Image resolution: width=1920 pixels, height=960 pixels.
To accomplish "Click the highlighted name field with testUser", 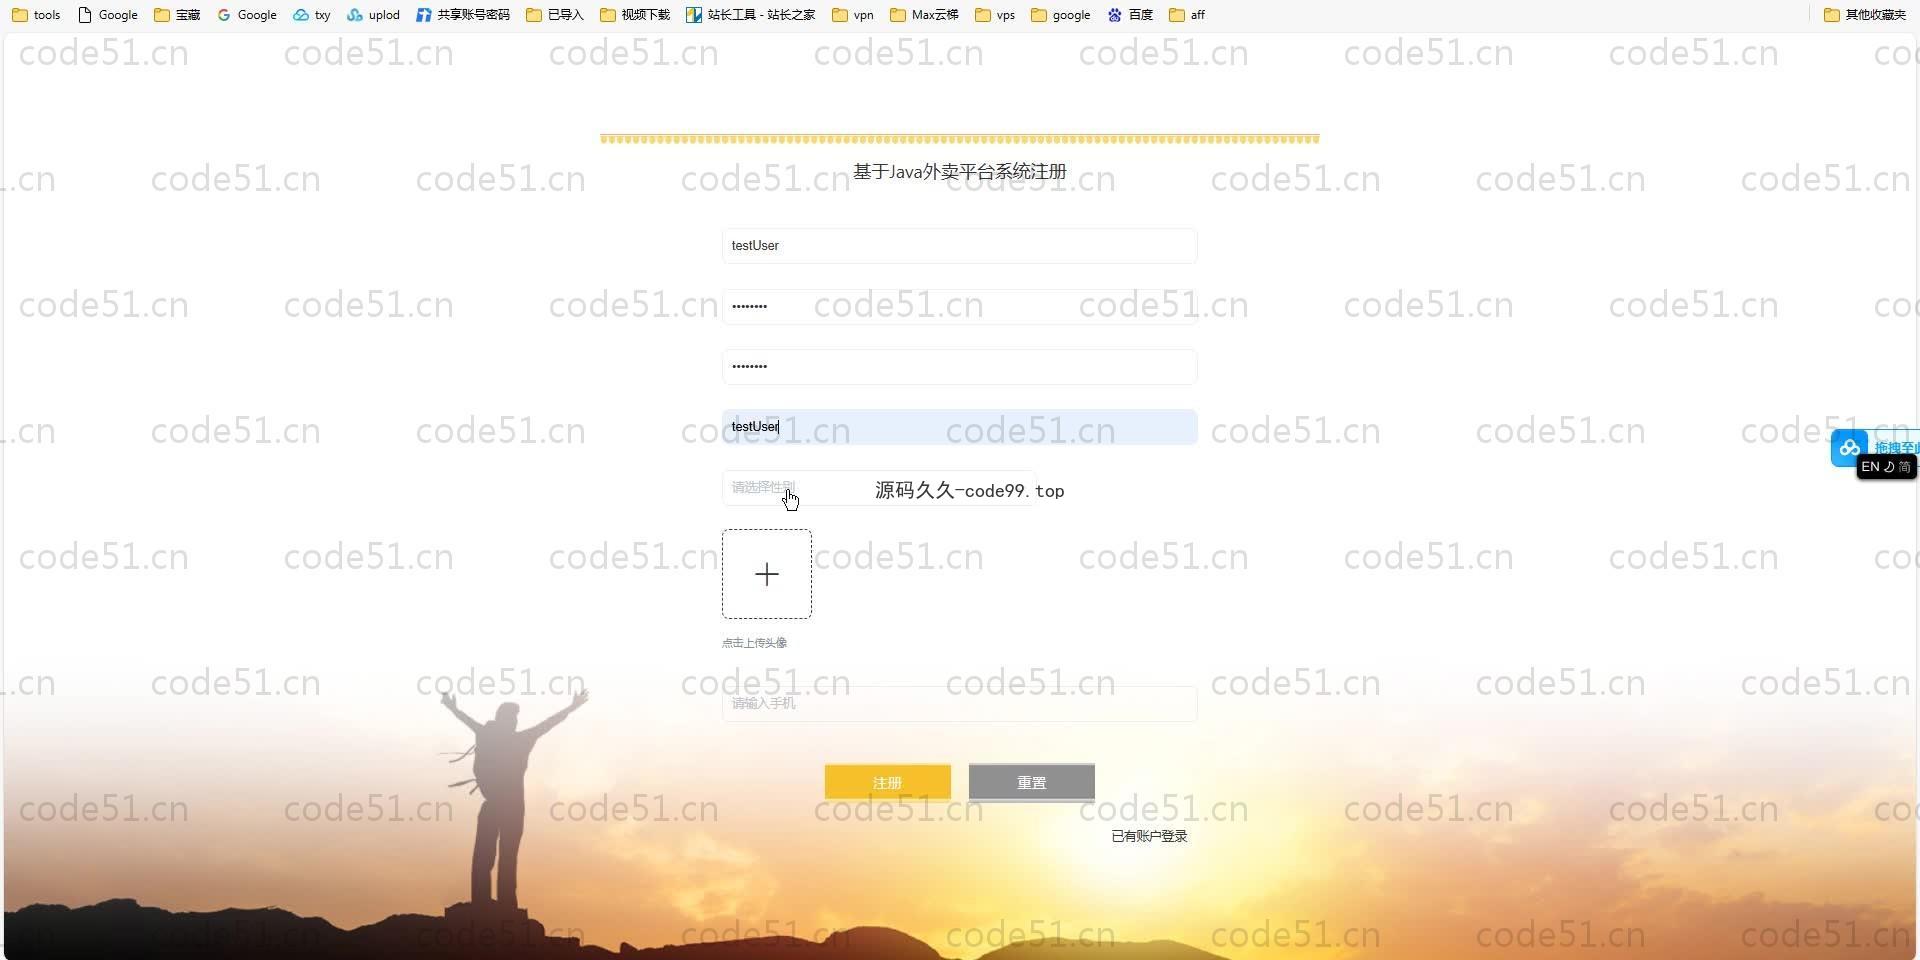I will pyautogui.click(x=959, y=427).
